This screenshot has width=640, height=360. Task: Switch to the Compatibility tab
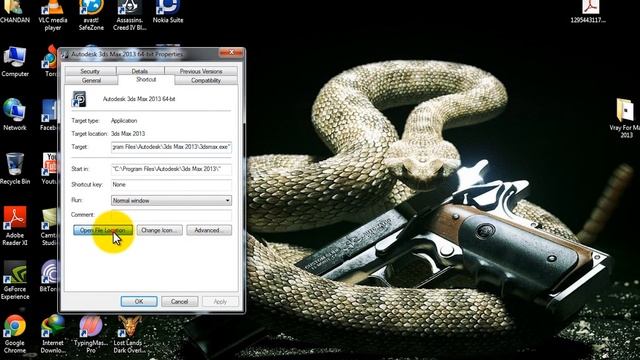coord(206,80)
